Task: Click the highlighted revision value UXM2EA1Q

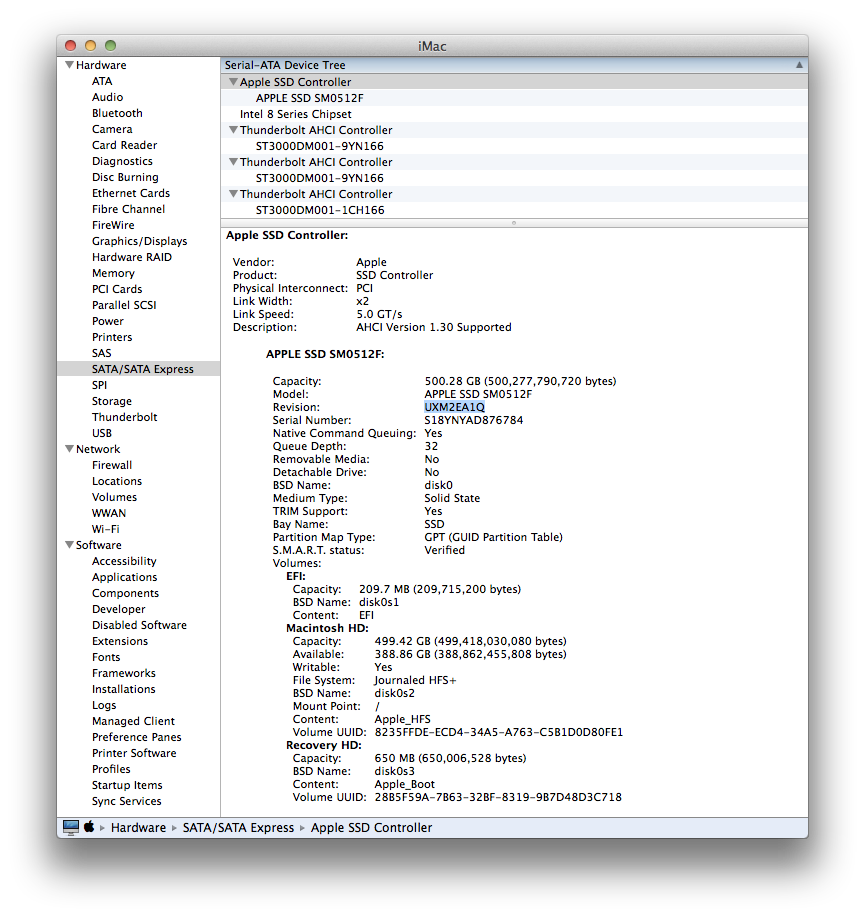Action: click(x=454, y=407)
